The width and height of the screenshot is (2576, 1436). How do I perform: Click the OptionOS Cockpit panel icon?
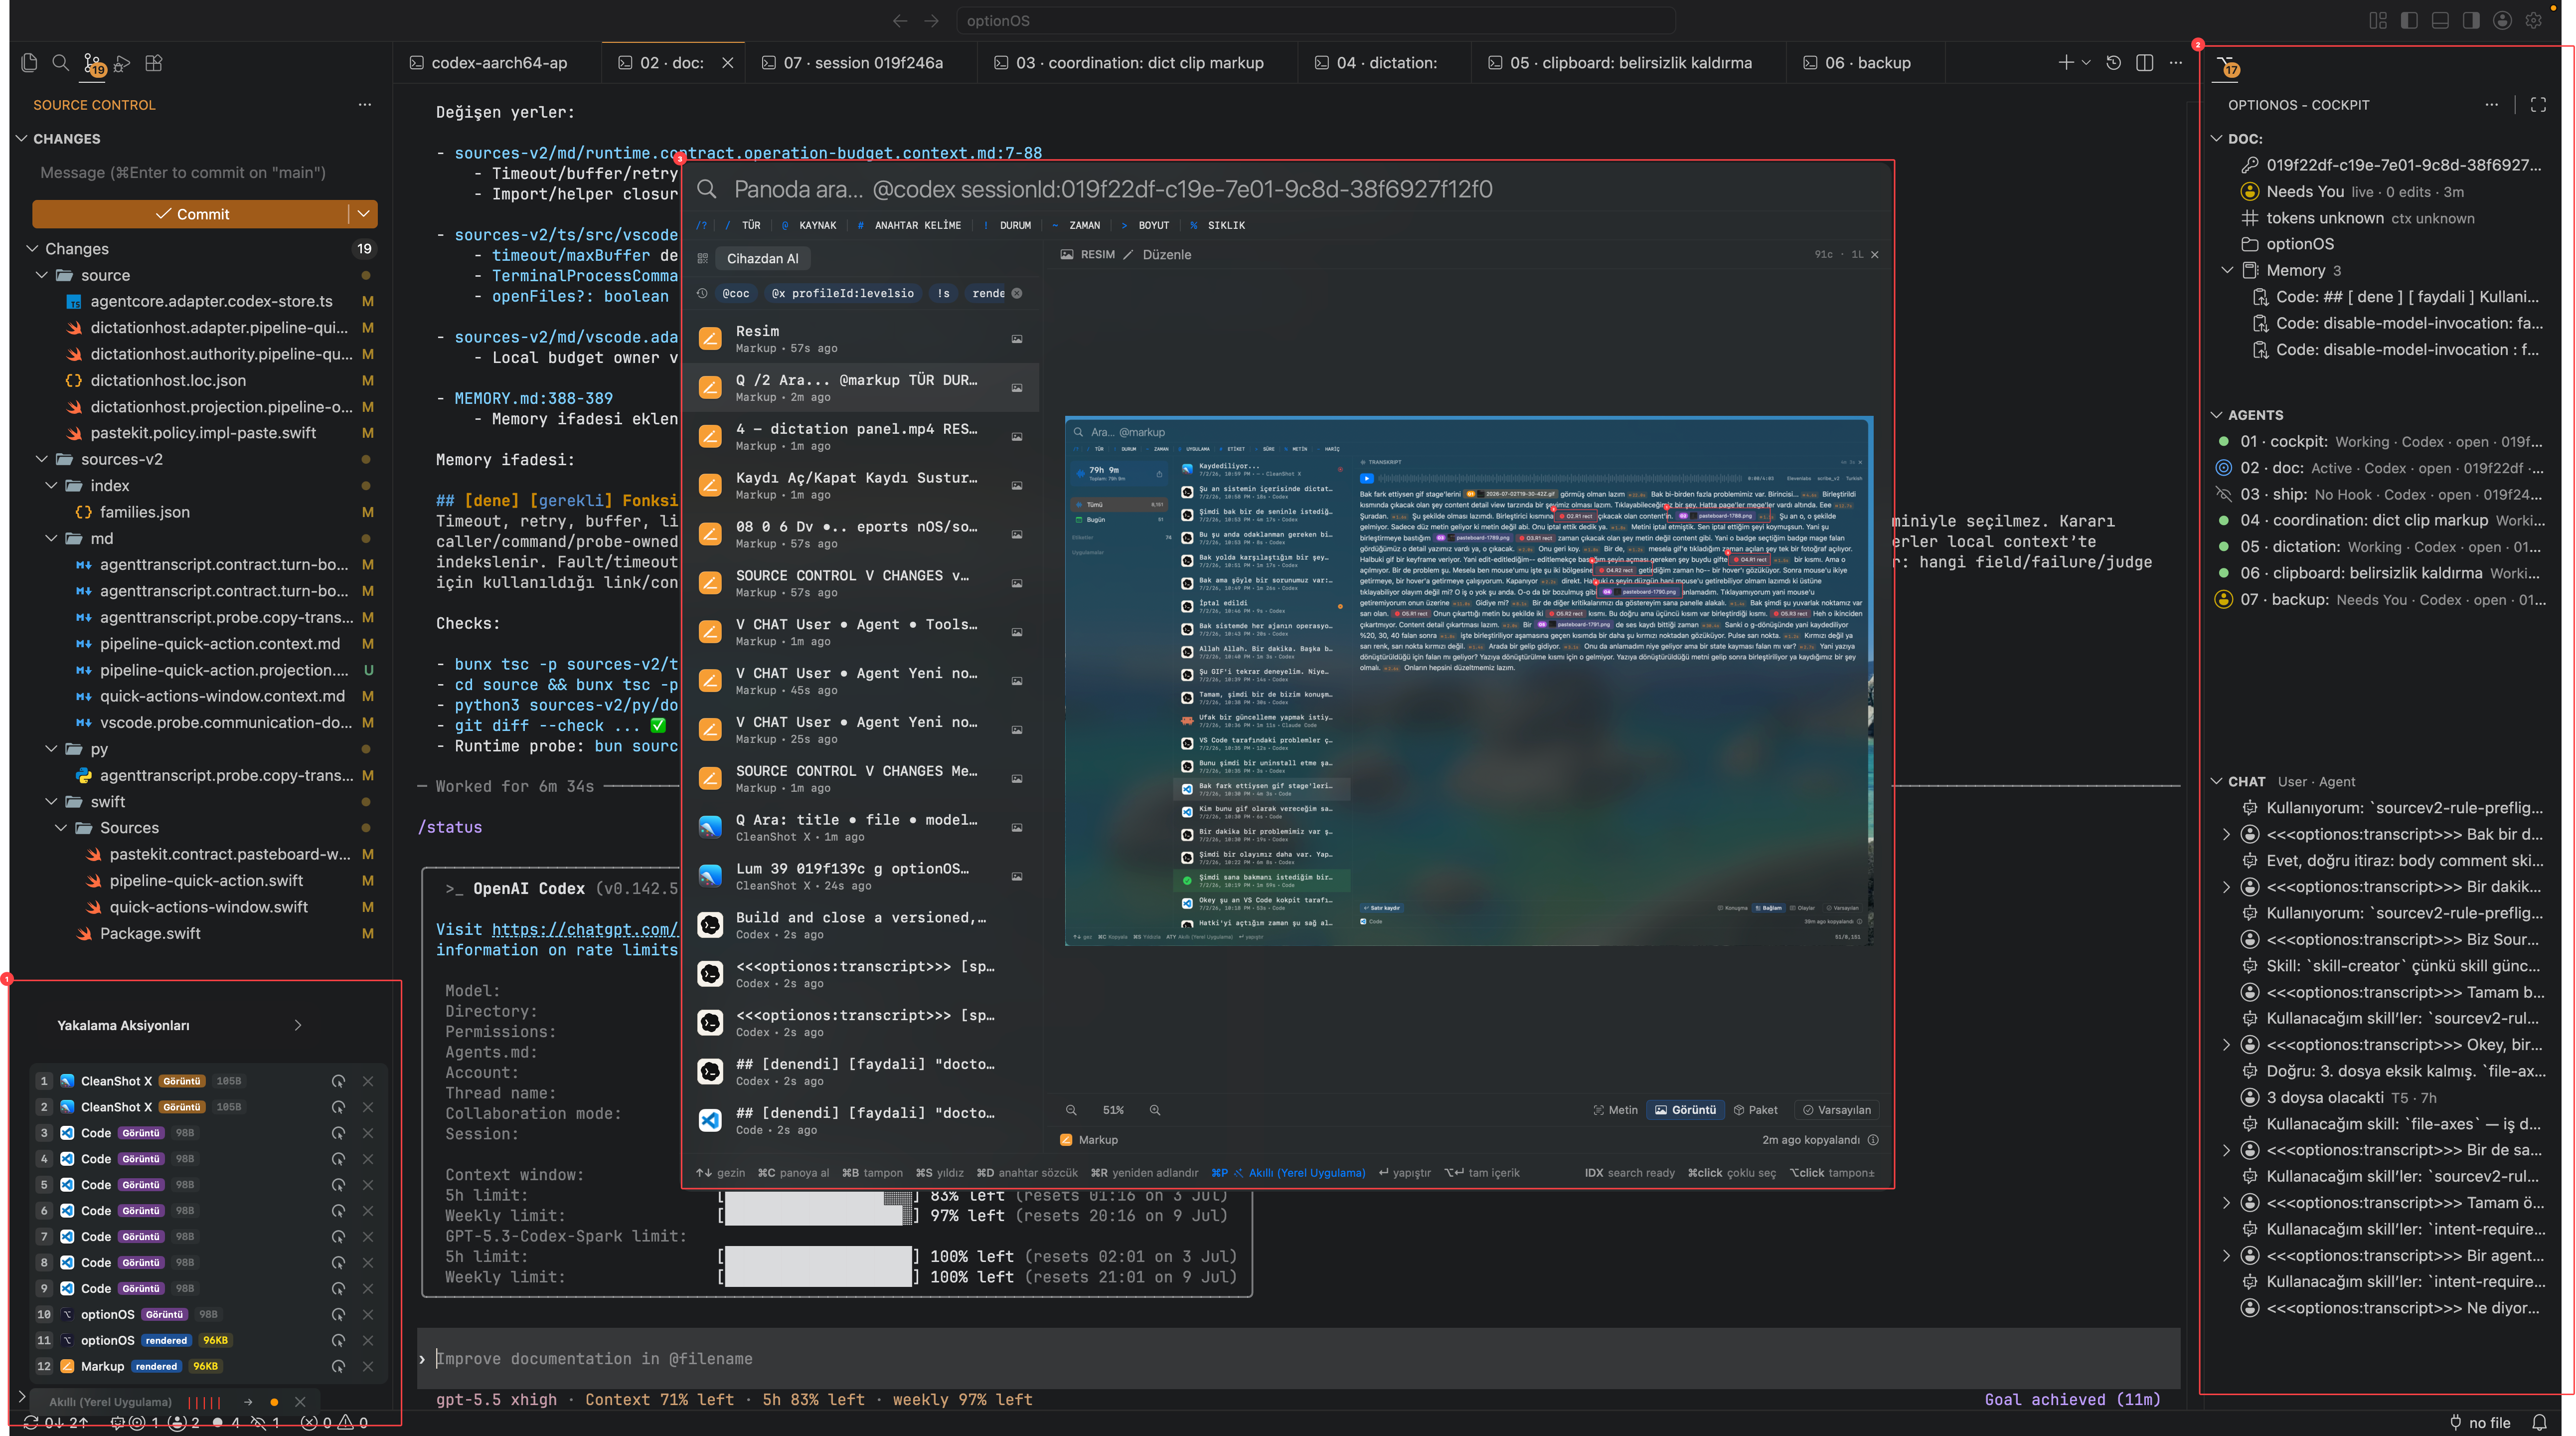point(2228,67)
